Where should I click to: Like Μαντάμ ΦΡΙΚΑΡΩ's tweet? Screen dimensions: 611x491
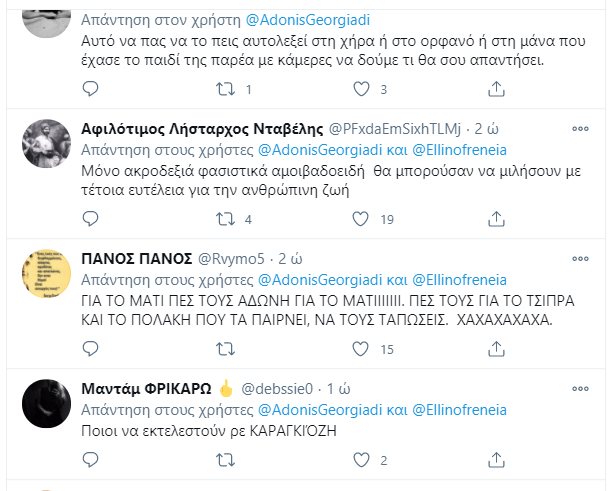(360, 460)
